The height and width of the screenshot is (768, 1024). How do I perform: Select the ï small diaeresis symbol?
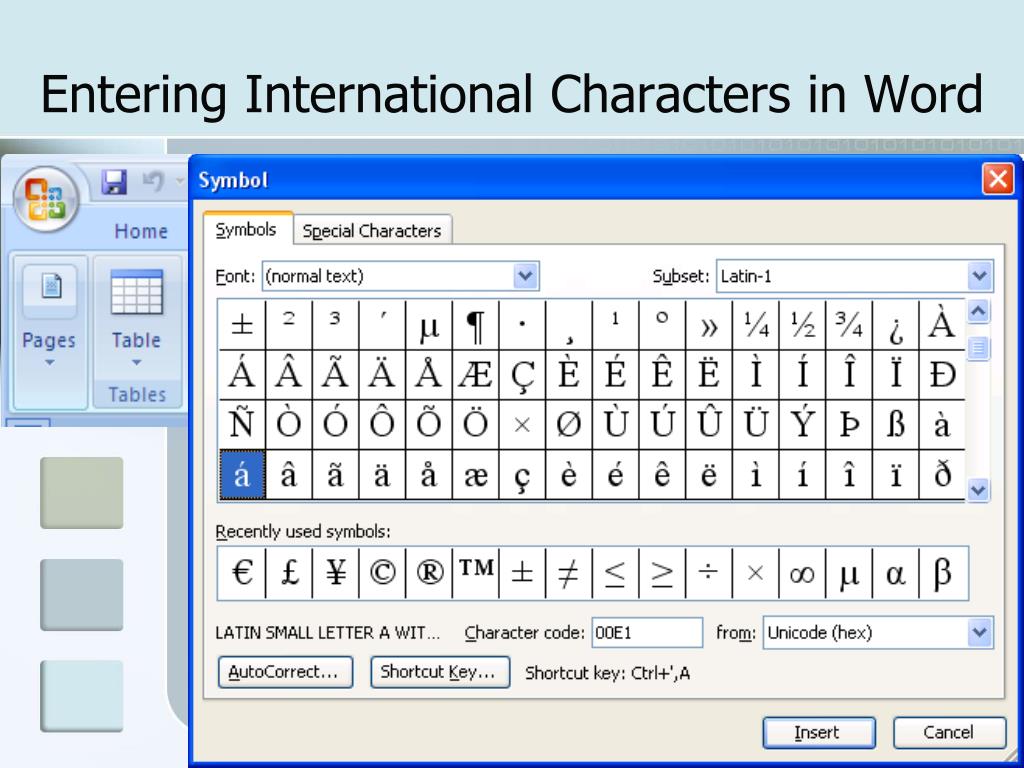pos(895,475)
